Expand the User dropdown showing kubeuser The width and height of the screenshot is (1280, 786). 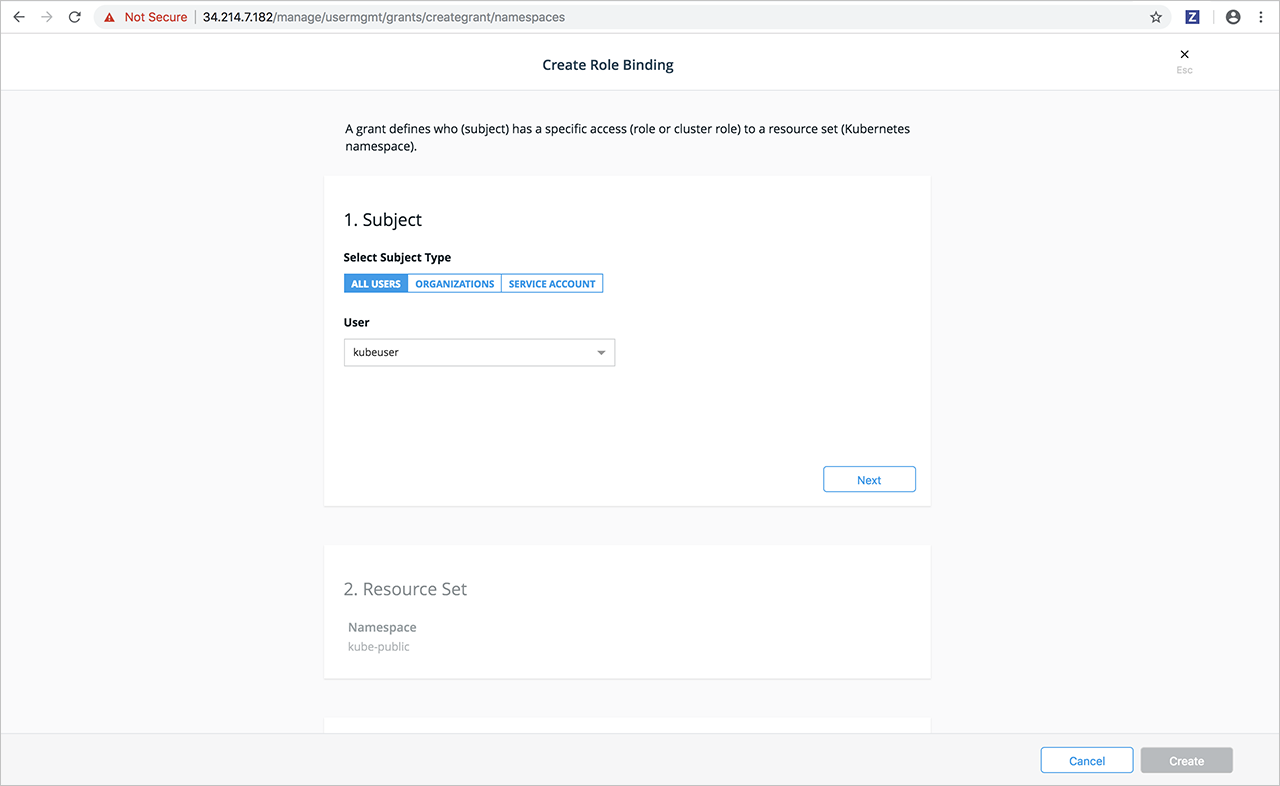pos(480,352)
